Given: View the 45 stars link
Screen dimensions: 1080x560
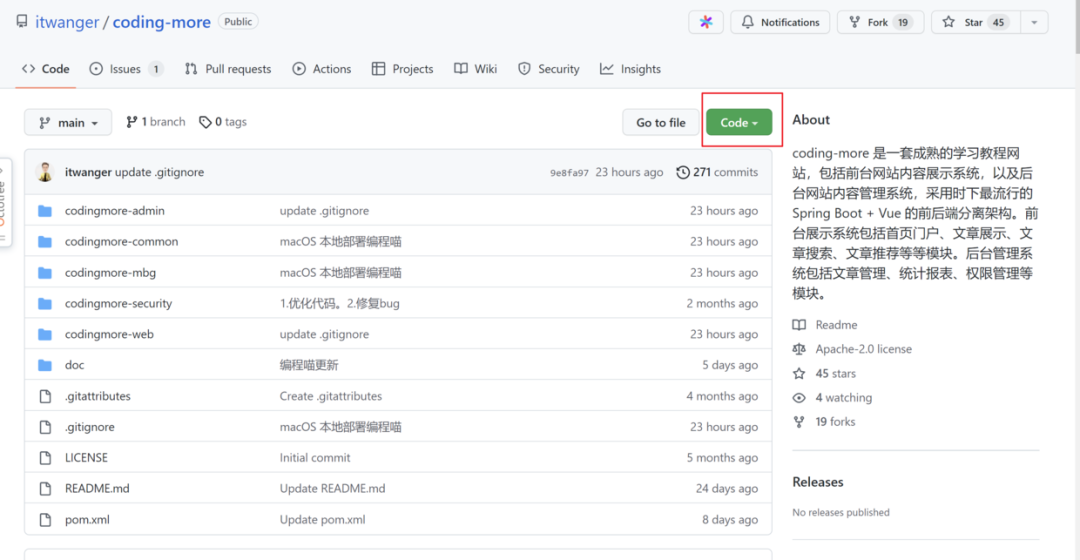Looking at the screenshot, I should tap(824, 373).
